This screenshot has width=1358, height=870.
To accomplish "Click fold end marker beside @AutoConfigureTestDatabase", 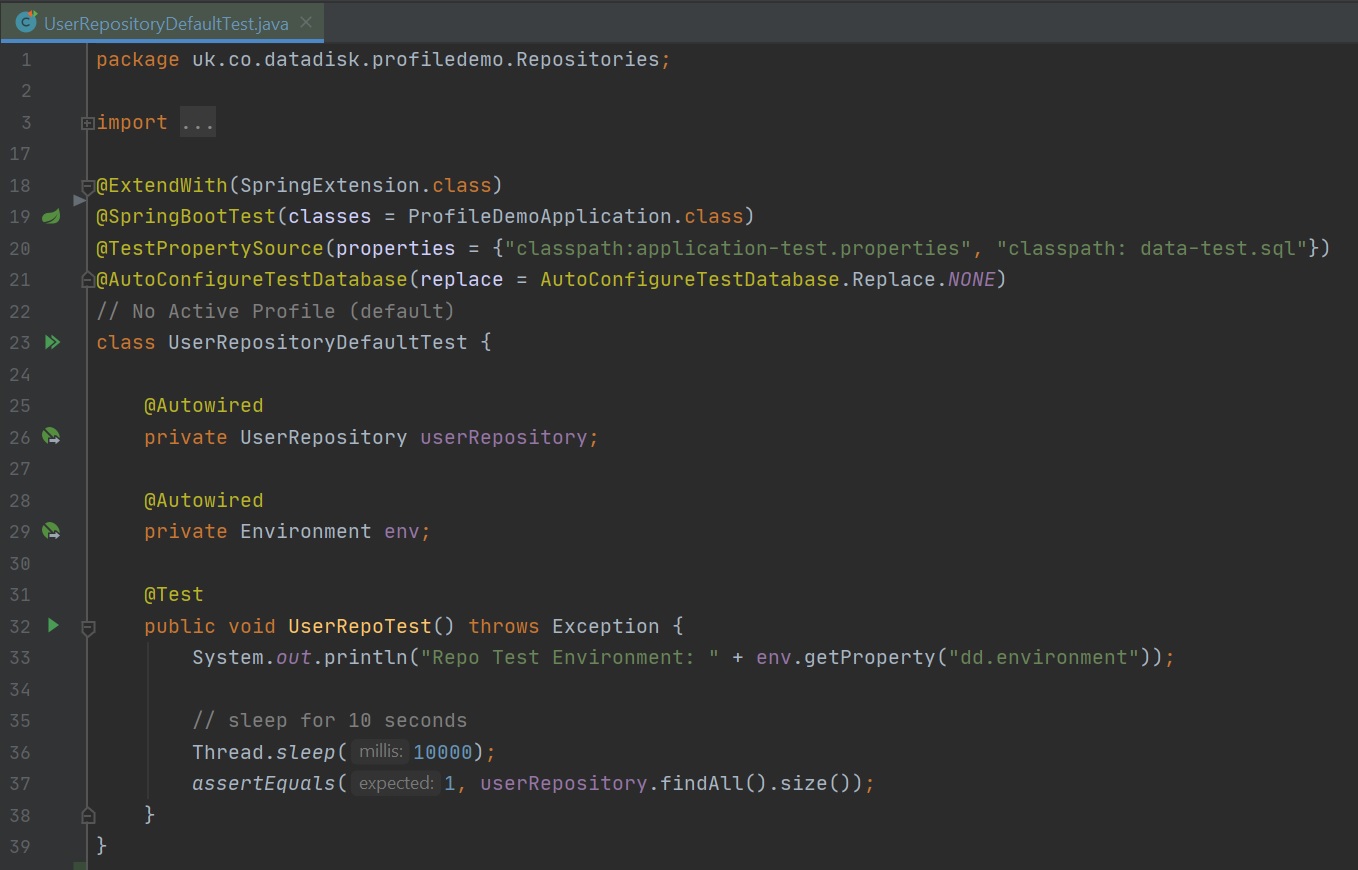I will [x=88, y=280].
